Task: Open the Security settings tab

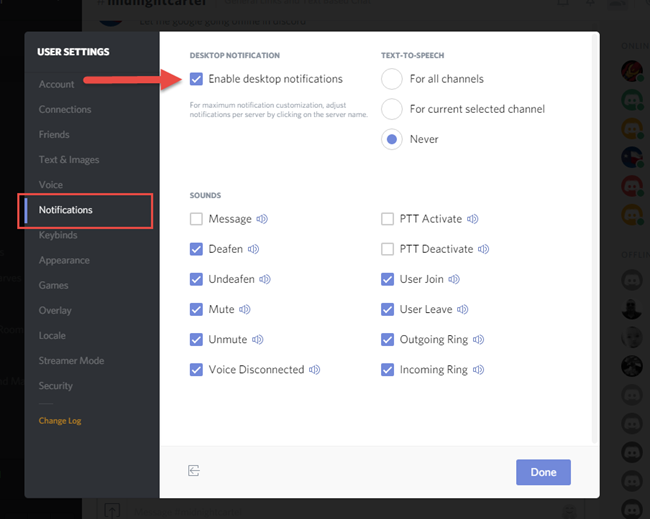Action: (56, 386)
